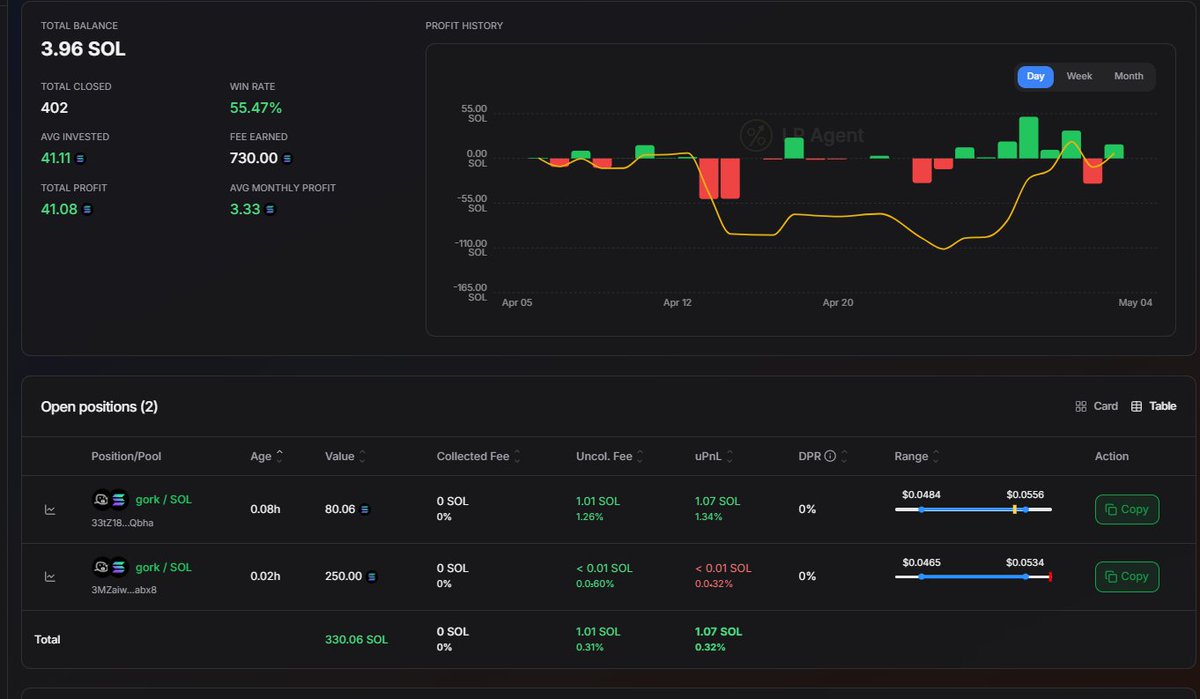Switch profit history to Week

pyautogui.click(x=1079, y=76)
